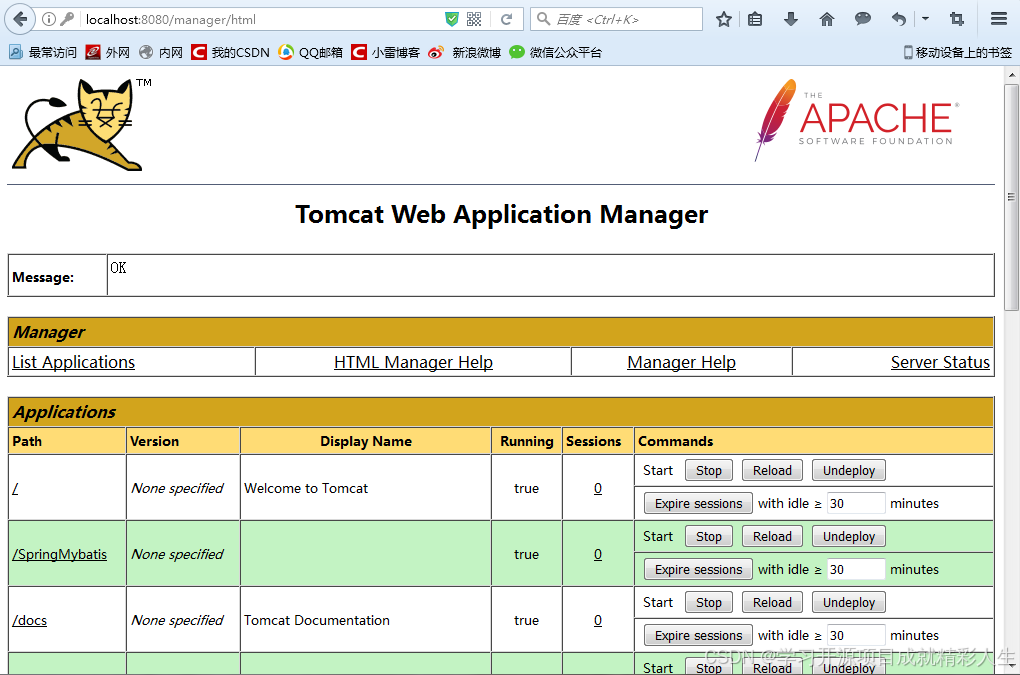The height and width of the screenshot is (675, 1020).
Task: Open the 我的CSDN bookmark
Action: [x=230, y=53]
